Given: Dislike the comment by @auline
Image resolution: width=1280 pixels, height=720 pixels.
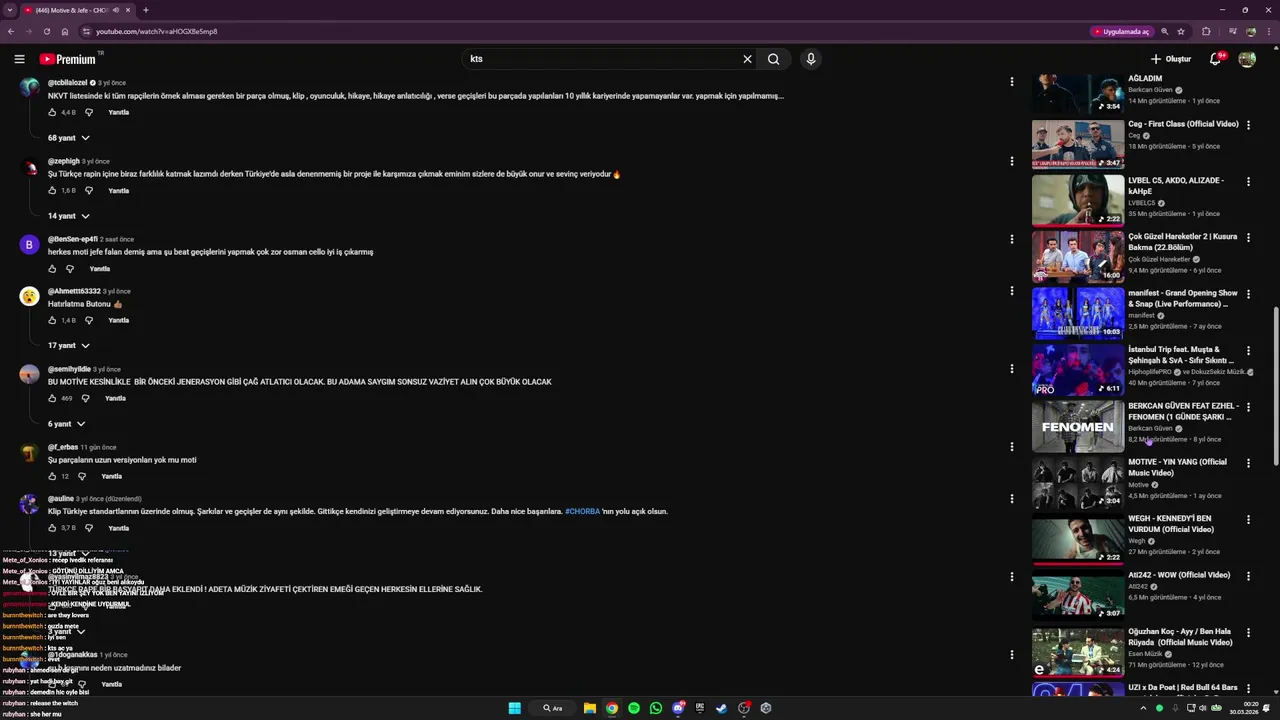Looking at the screenshot, I should coord(88,528).
